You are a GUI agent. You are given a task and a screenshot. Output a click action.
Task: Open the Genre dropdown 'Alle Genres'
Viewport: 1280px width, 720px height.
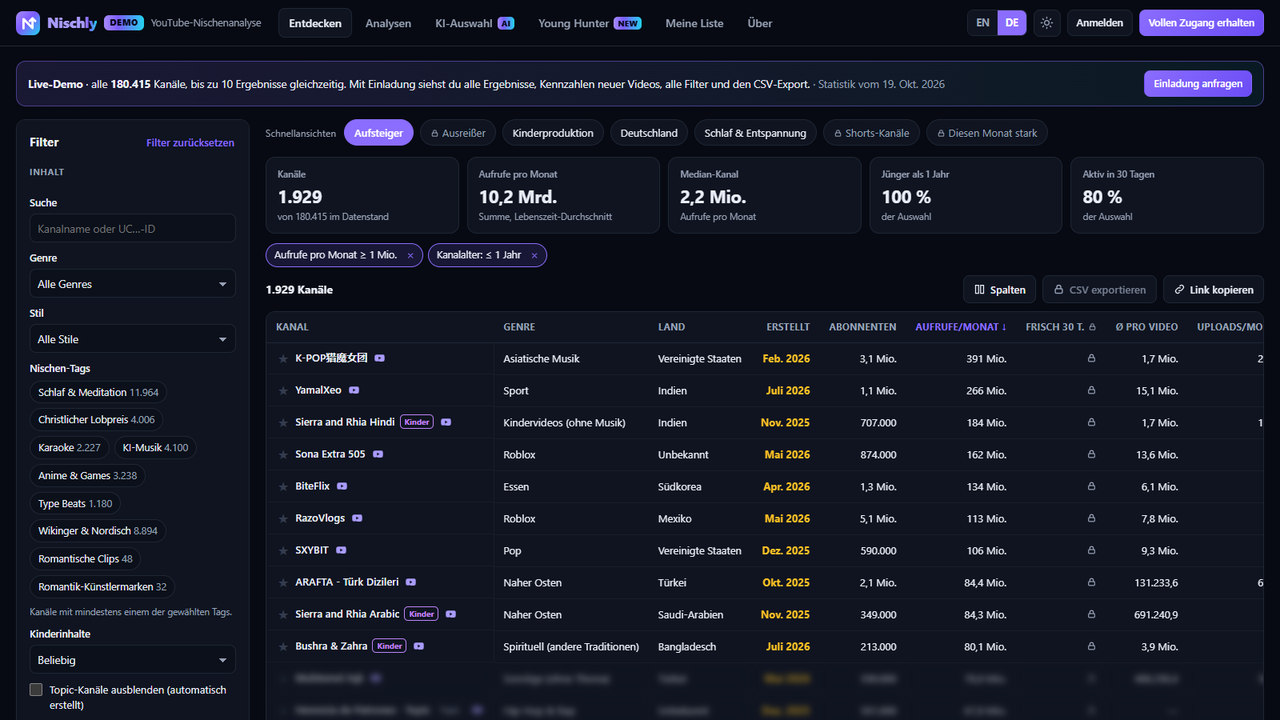pos(133,284)
